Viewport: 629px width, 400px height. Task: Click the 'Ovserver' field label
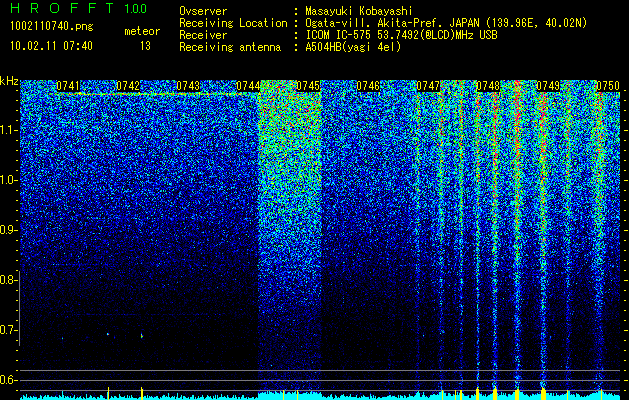203,11
